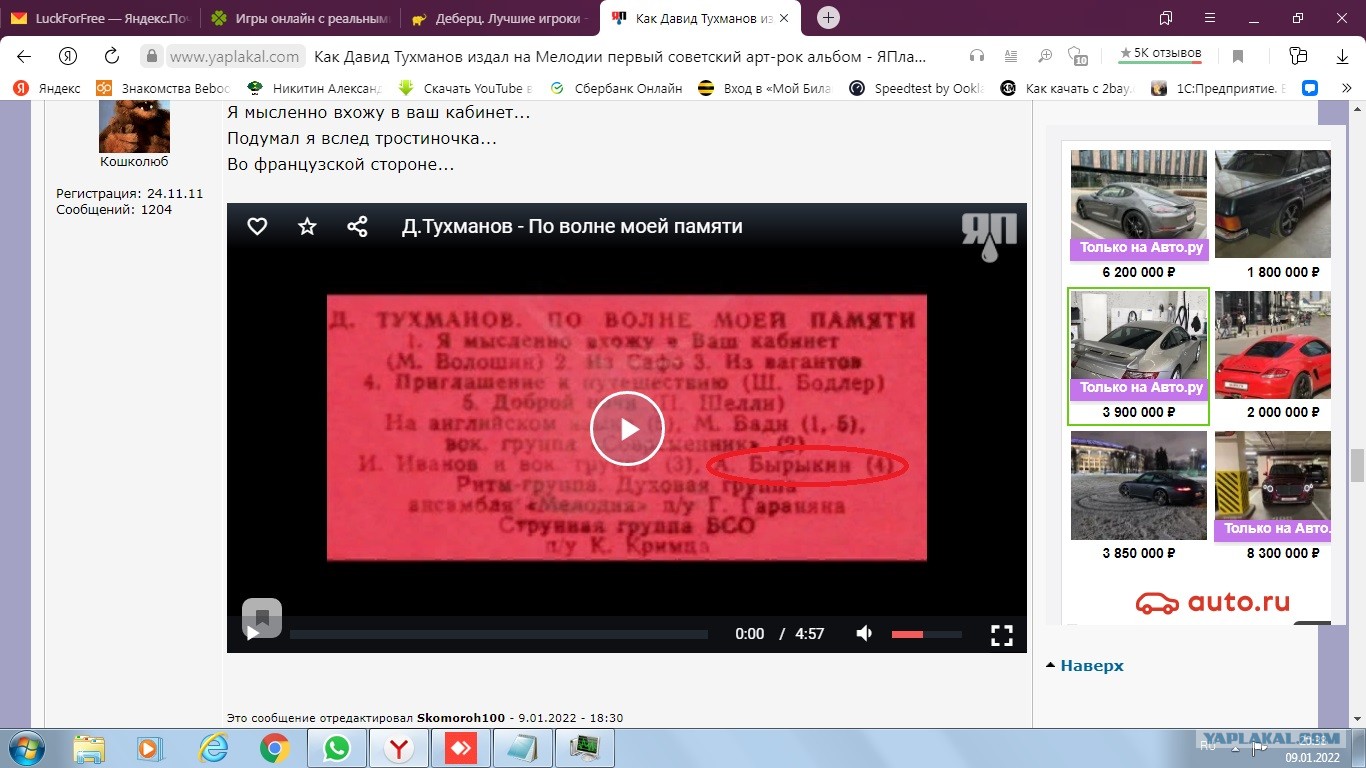Image resolution: width=1366 pixels, height=768 pixels.
Task: Open the Speedtest by Ookla bookmark
Action: (x=916, y=88)
